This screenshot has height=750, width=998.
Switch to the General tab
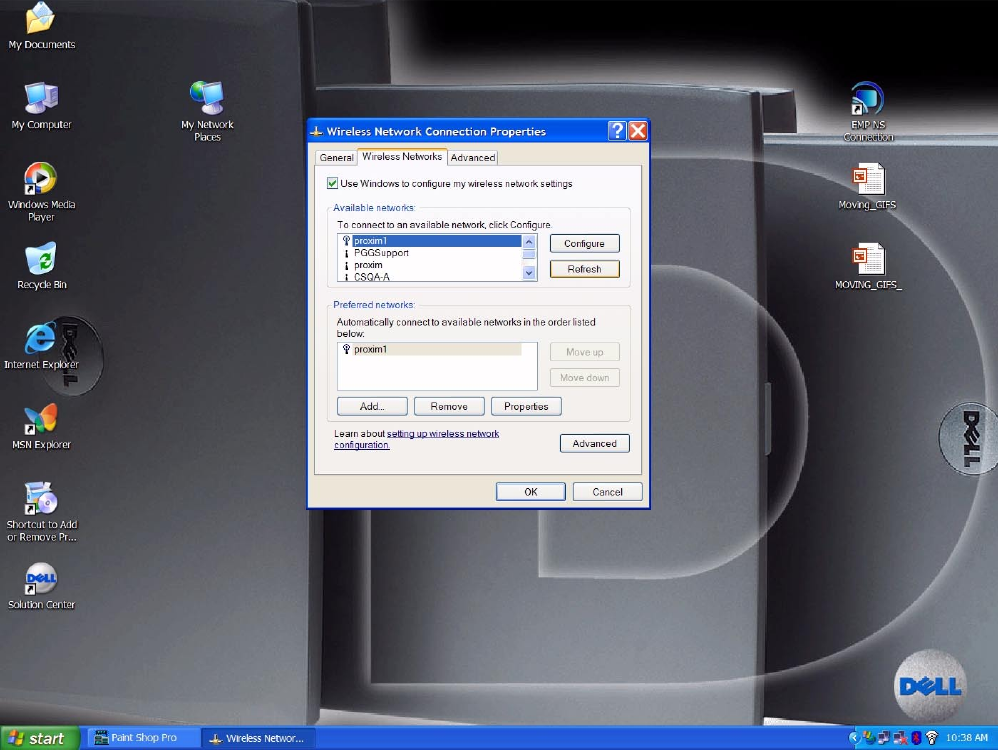click(336, 157)
